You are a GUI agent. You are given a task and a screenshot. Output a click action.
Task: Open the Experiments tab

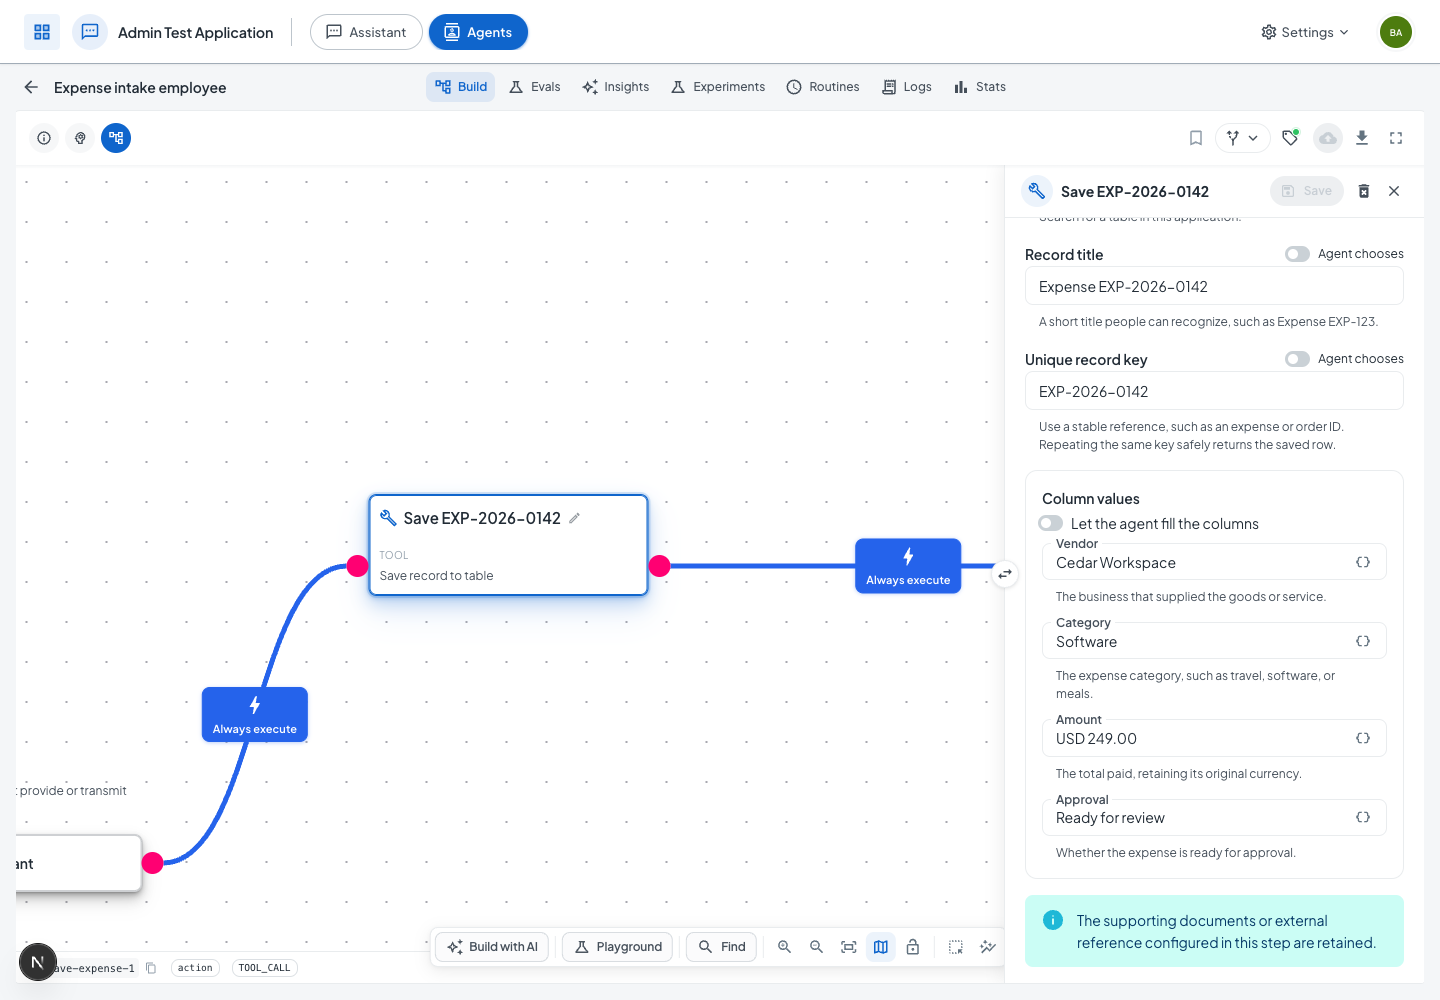coord(718,87)
